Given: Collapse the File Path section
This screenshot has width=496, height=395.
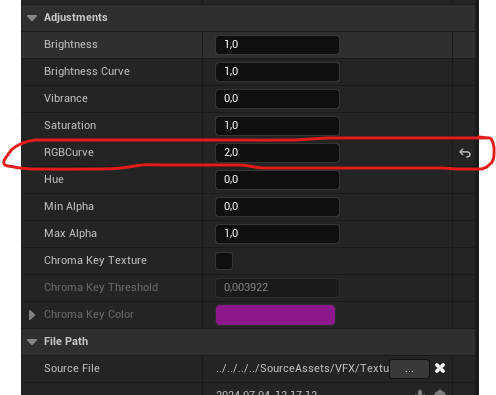Looking at the screenshot, I should [32, 342].
